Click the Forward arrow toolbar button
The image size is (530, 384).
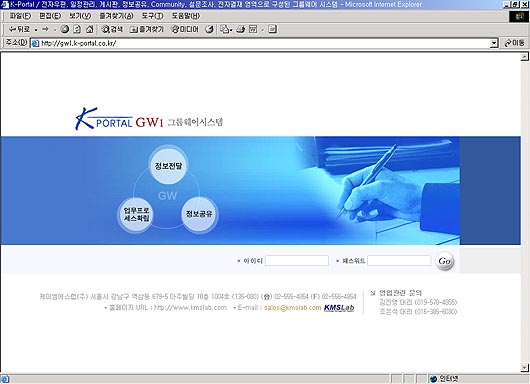(45, 29)
